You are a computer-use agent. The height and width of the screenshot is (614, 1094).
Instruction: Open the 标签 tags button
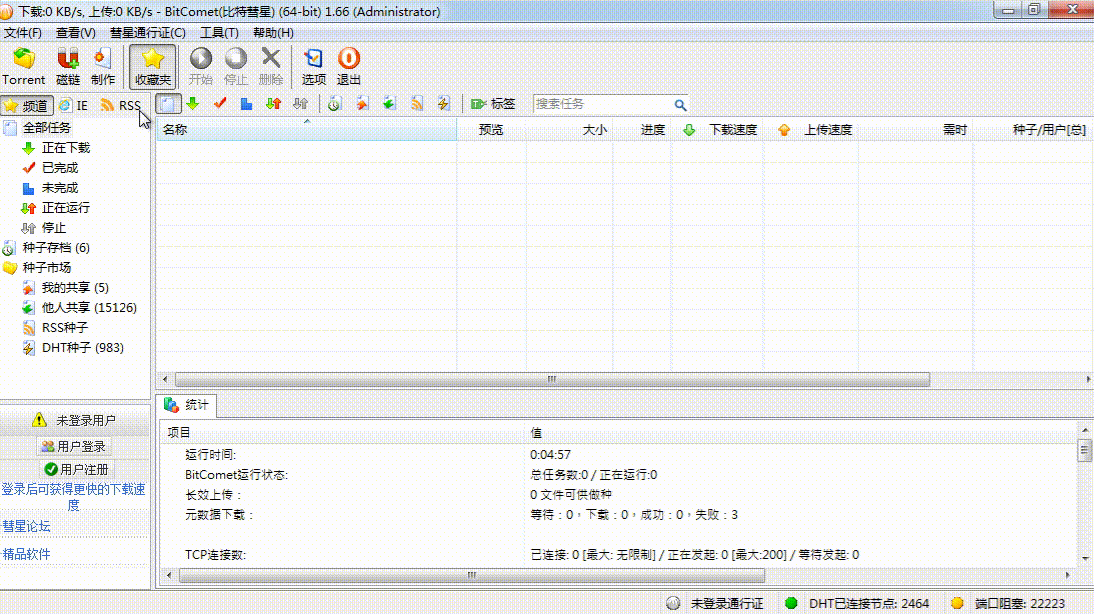click(493, 104)
